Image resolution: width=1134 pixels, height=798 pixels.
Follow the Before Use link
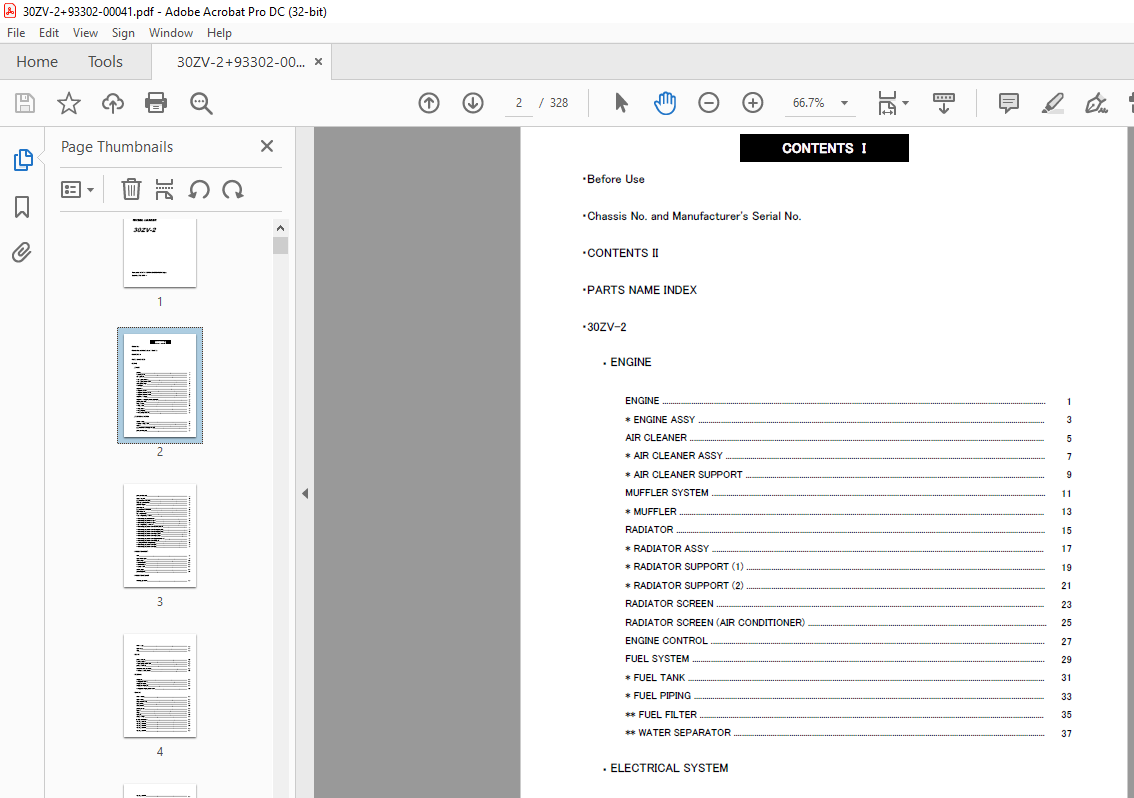(615, 179)
